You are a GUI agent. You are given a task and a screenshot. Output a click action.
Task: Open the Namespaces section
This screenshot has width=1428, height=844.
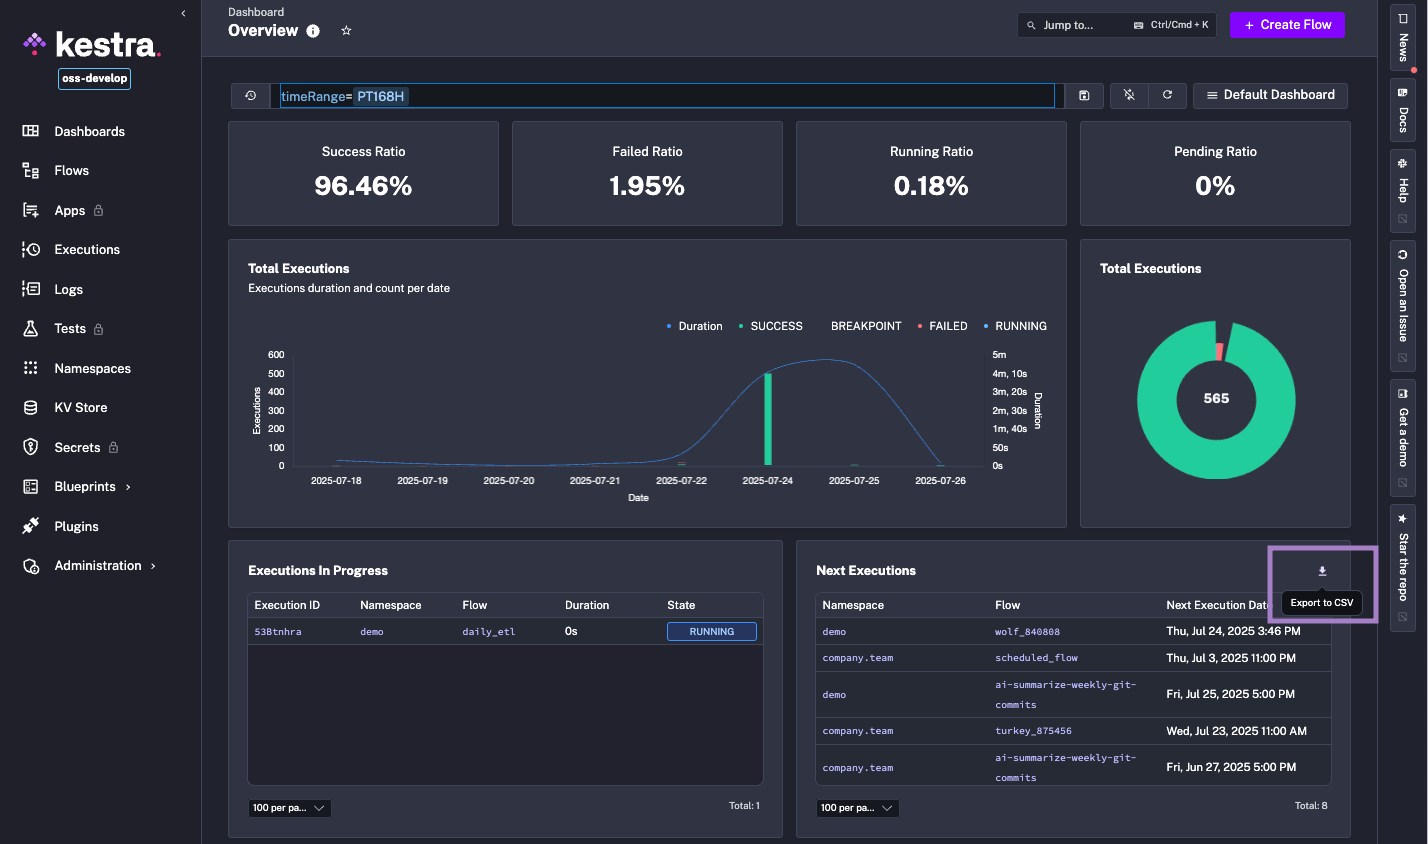pyautogui.click(x=93, y=368)
